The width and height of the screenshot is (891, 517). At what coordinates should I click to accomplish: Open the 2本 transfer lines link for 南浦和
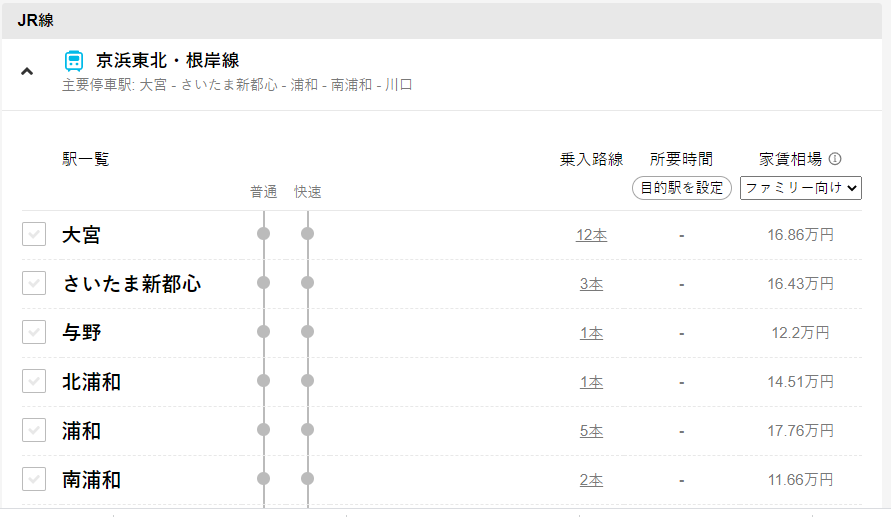[x=592, y=480]
